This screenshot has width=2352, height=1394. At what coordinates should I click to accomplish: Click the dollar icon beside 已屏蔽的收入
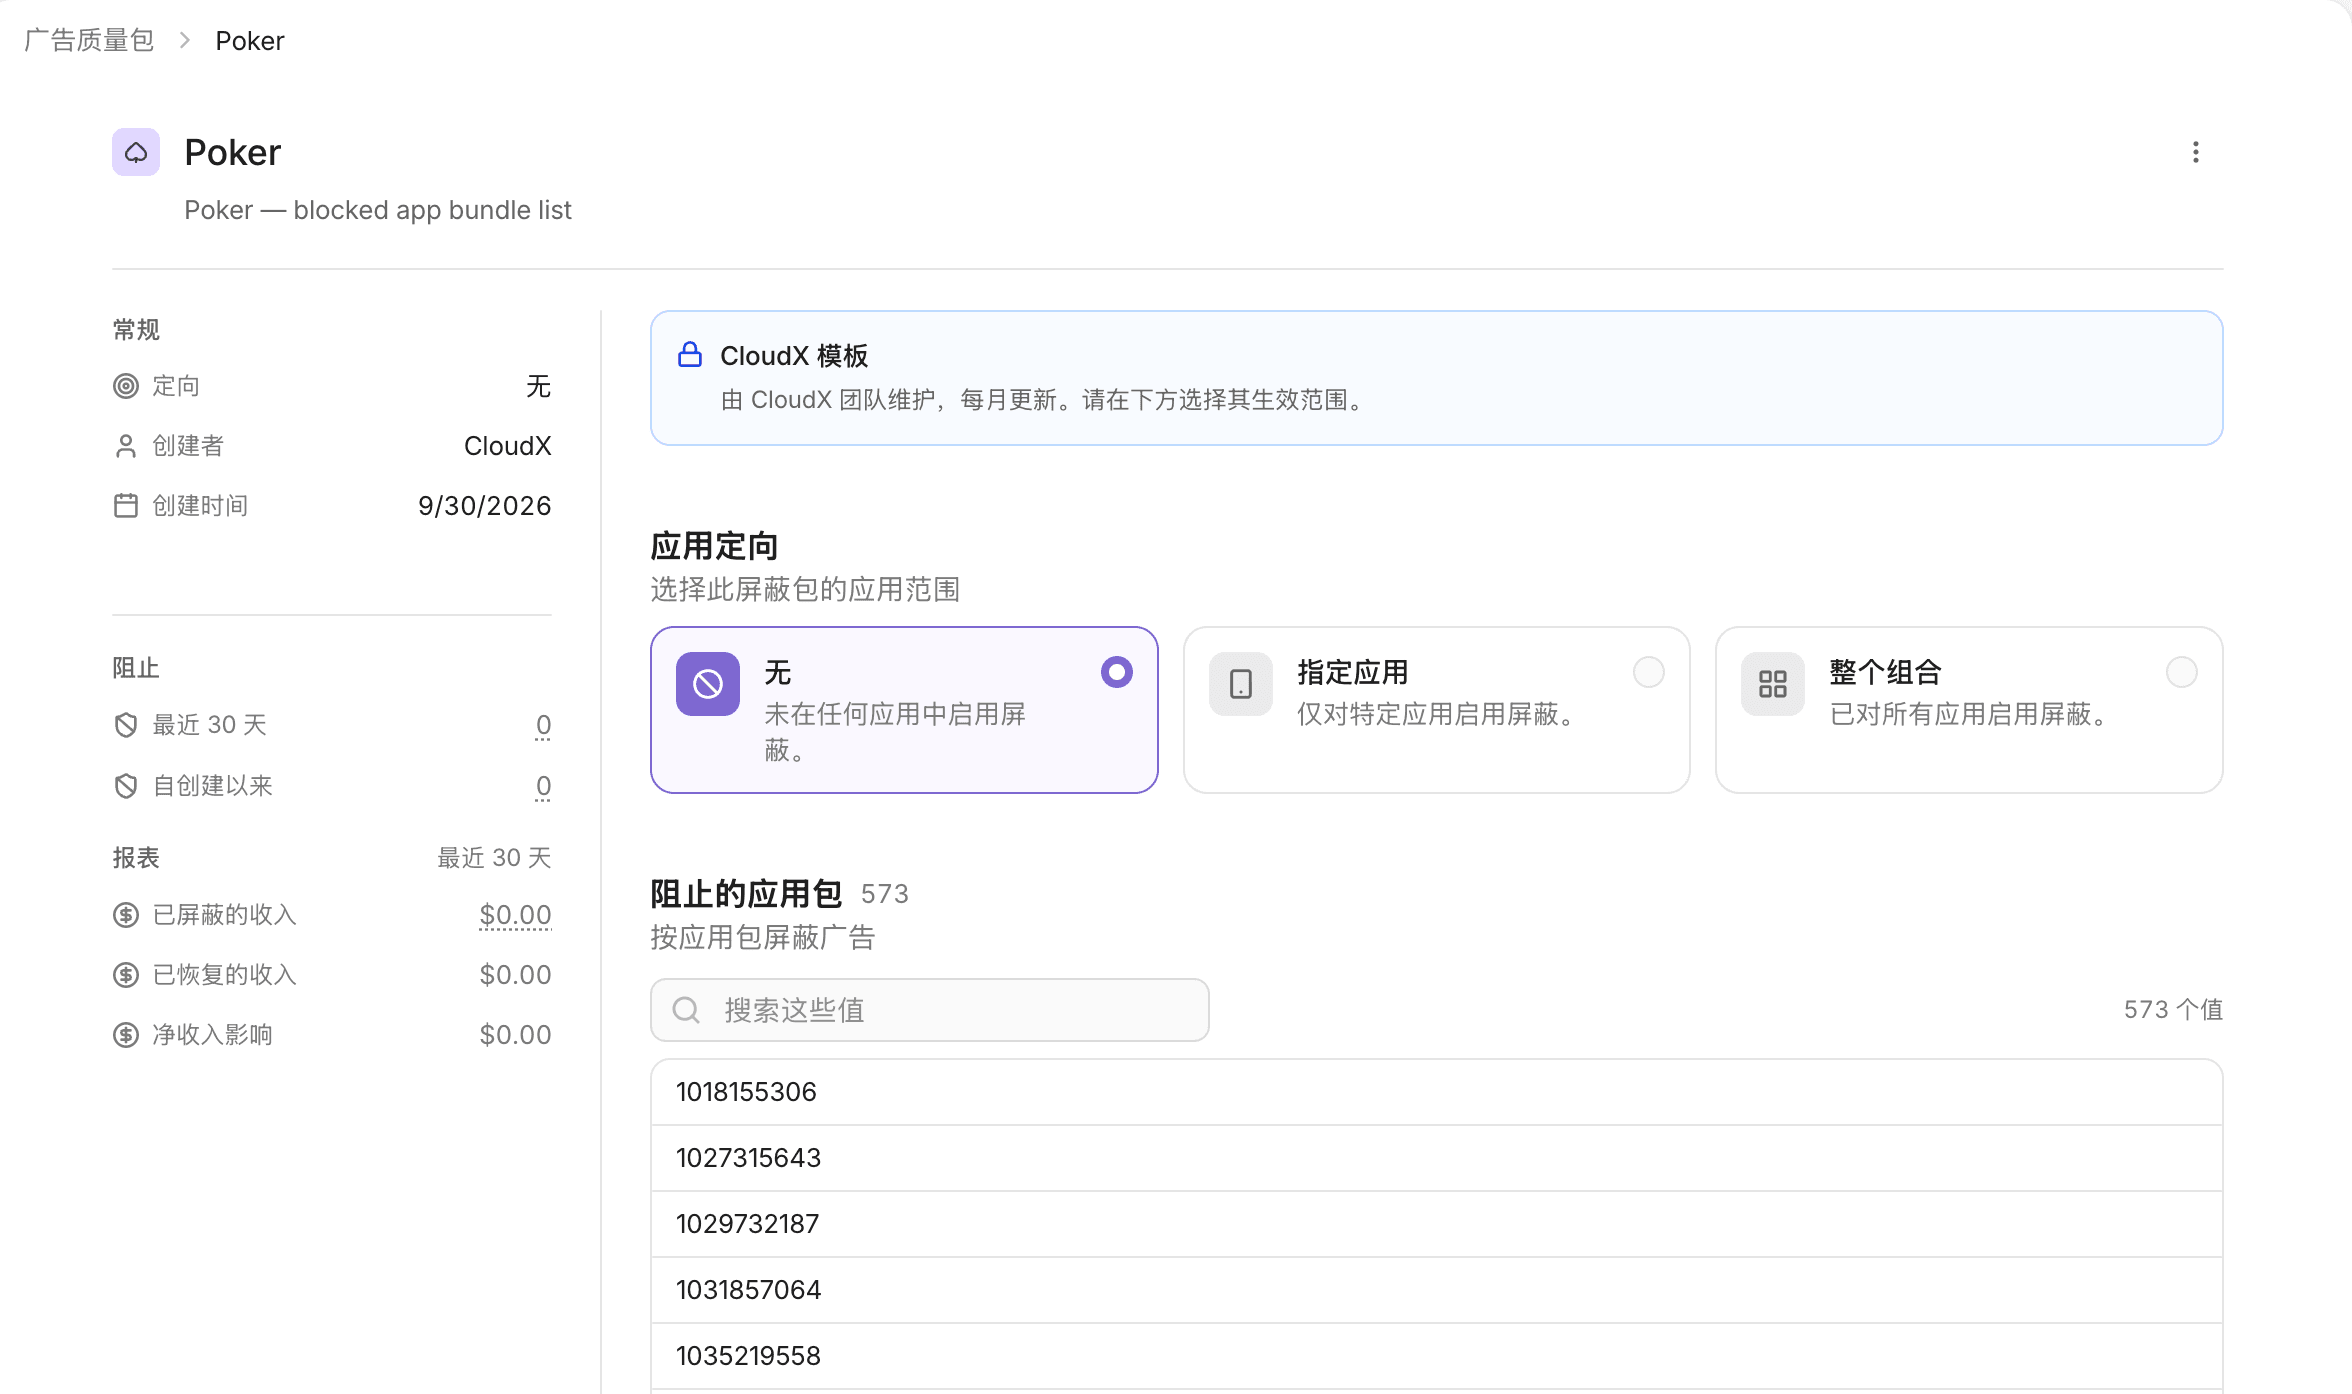coord(126,915)
